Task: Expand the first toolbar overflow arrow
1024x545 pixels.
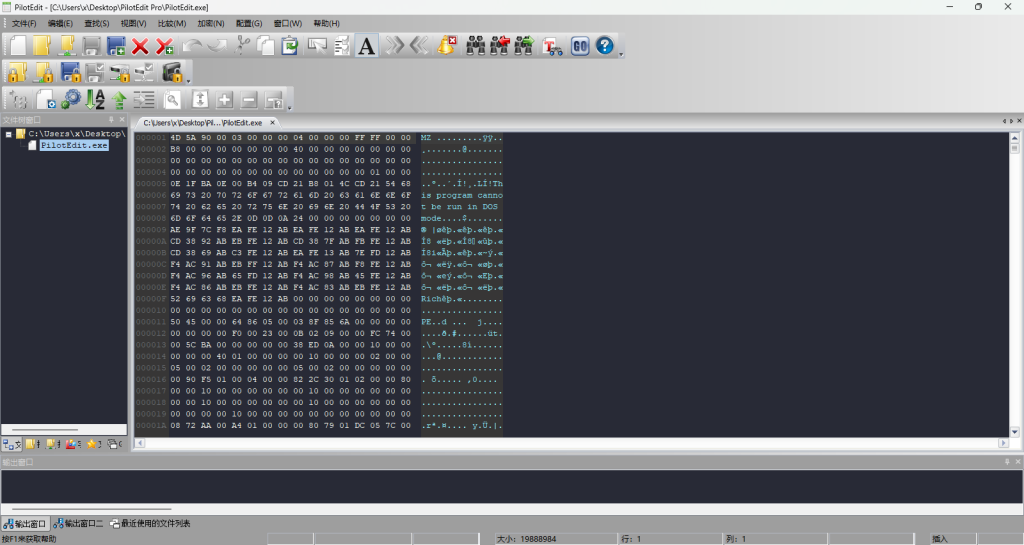Action: click(x=621, y=55)
